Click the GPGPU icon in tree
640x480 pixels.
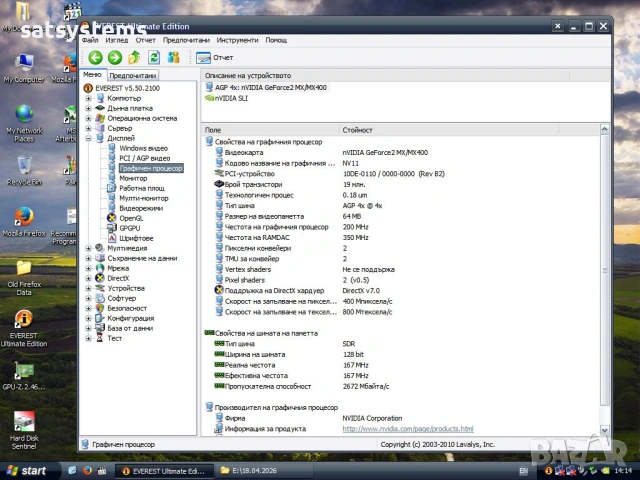[111, 228]
